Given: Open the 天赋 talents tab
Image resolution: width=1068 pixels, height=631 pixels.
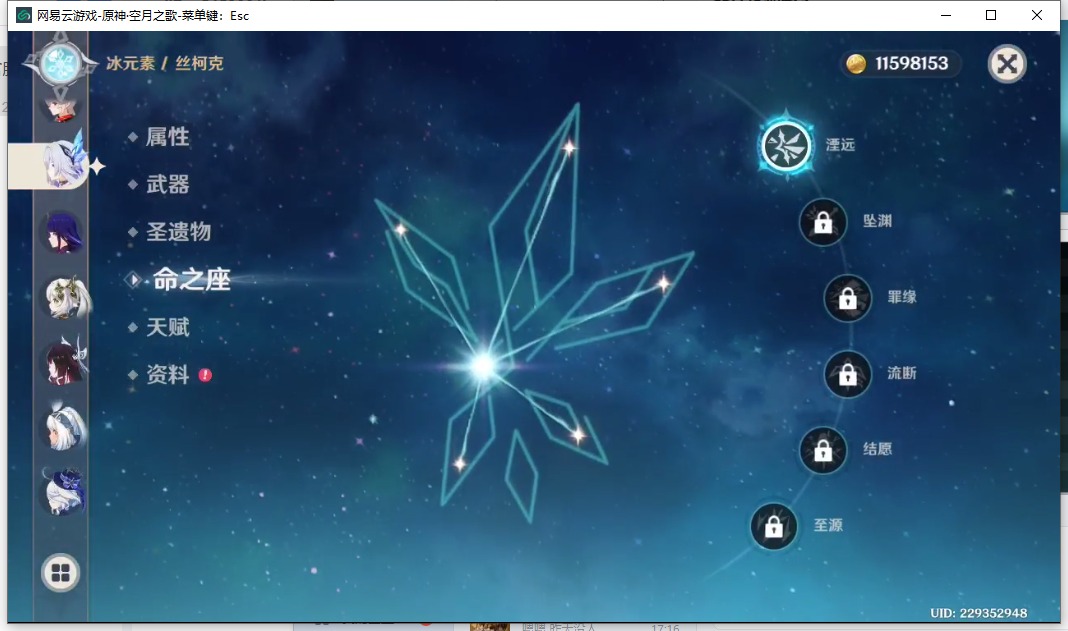Looking at the screenshot, I should tap(168, 327).
